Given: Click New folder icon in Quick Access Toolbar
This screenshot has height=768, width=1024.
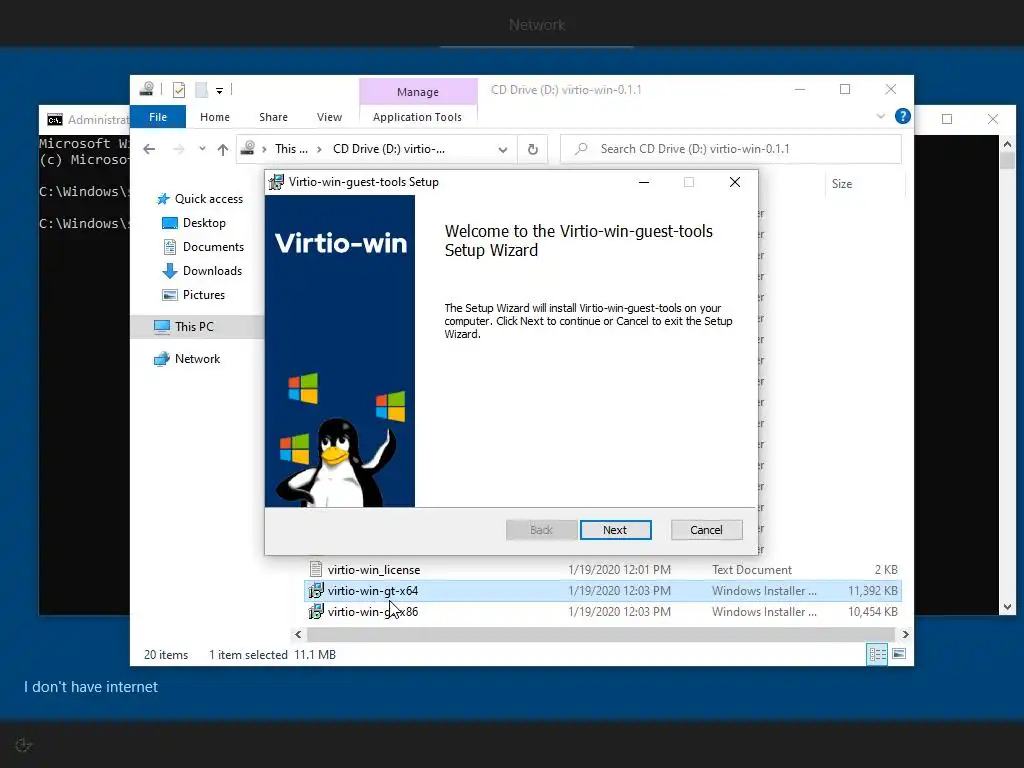Looking at the screenshot, I should 202,89.
